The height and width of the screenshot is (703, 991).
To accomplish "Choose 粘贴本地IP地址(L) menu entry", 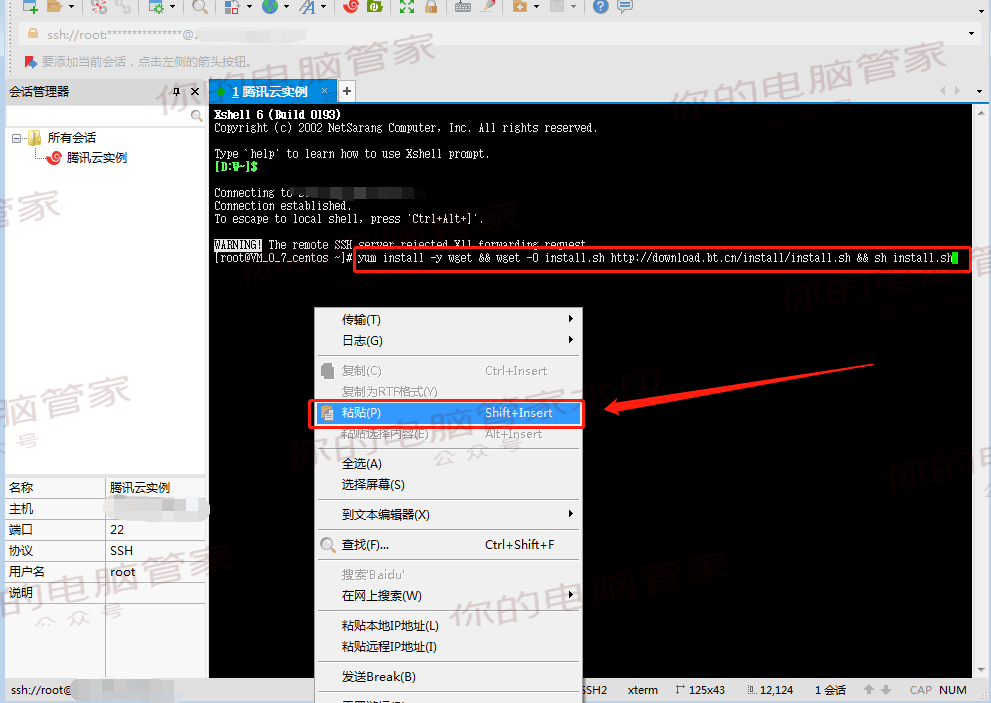I will [x=449, y=626].
